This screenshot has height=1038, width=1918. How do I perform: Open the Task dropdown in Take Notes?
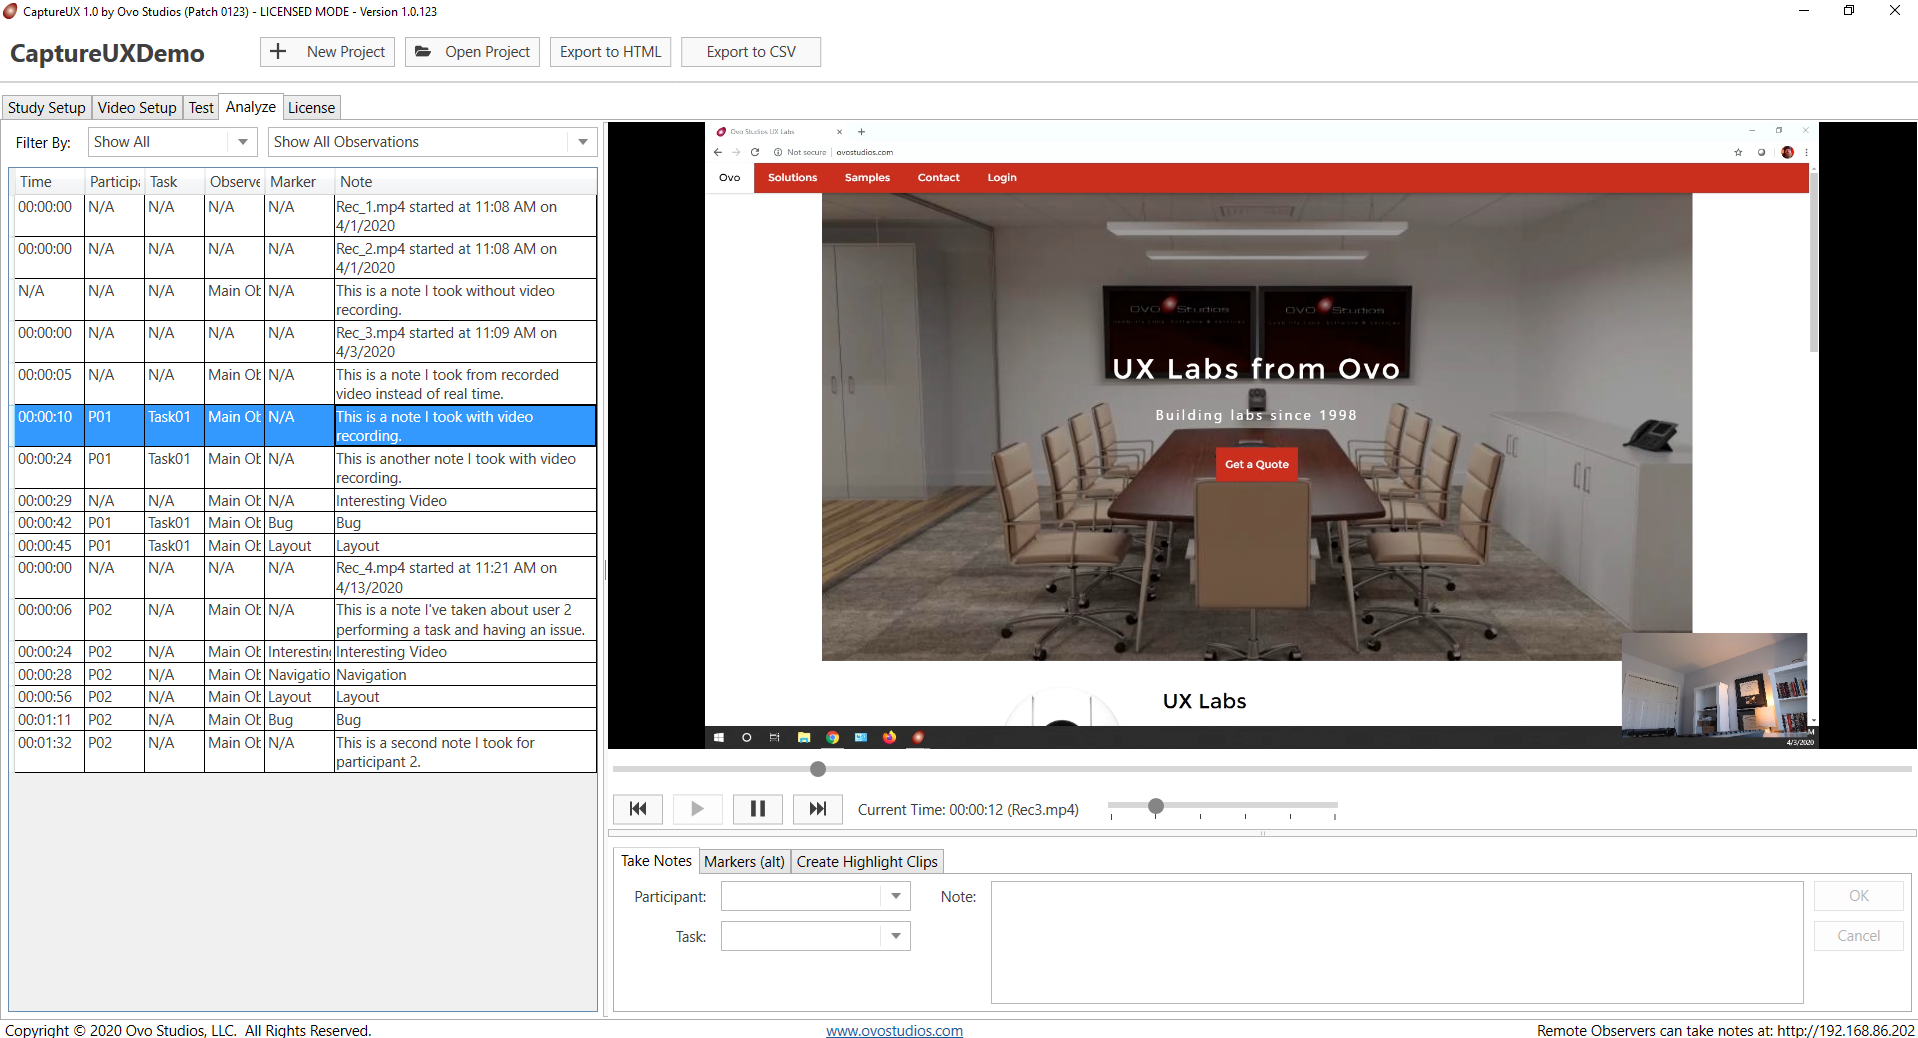click(895, 936)
